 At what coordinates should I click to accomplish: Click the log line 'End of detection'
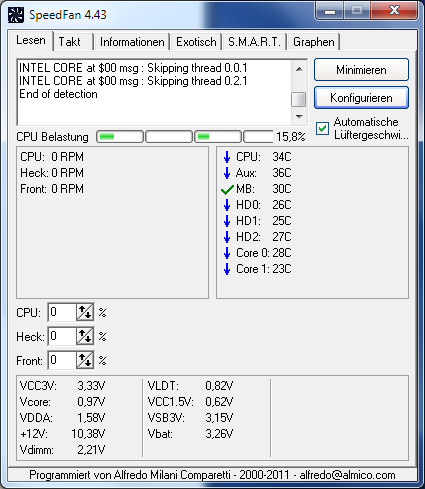pyautogui.click(x=58, y=94)
